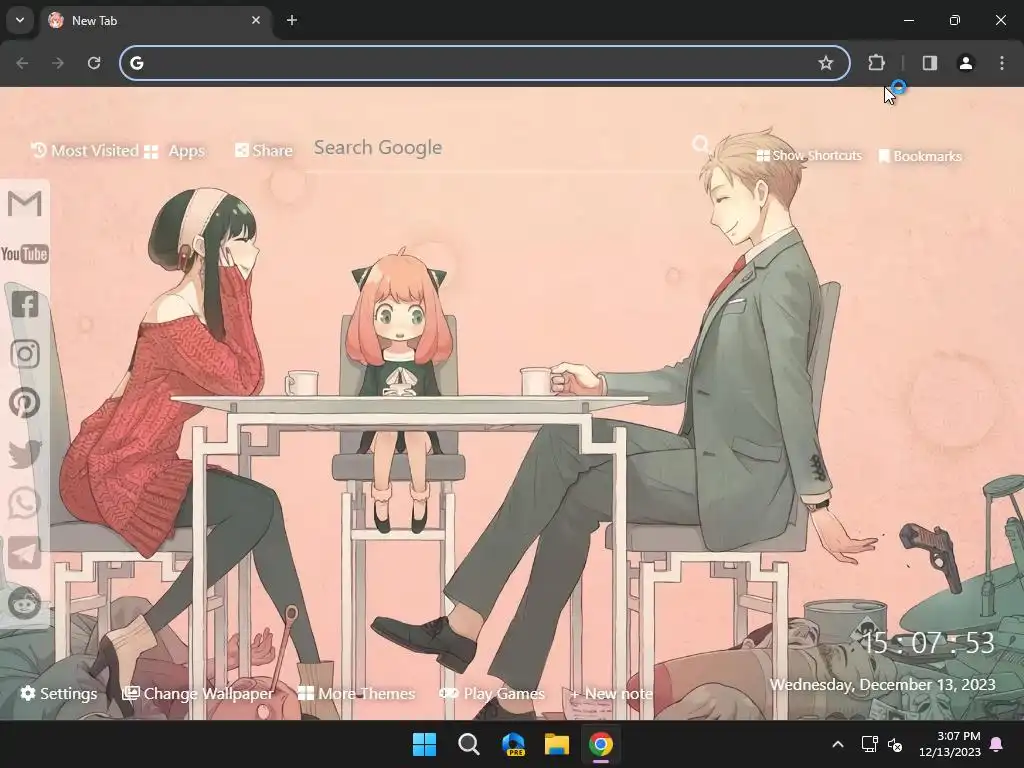Click the date Wednesday, December 13, 2023
Viewport: 1024px width, 768px height.
tap(882, 684)
